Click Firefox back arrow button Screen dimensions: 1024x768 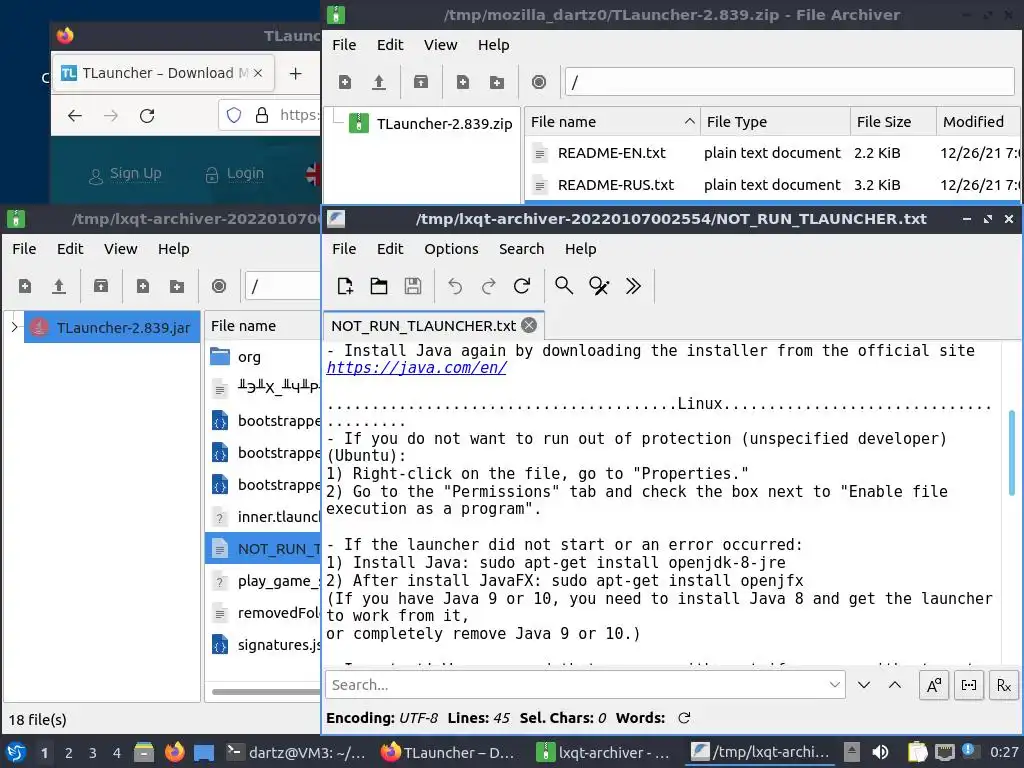coord(74,116)
